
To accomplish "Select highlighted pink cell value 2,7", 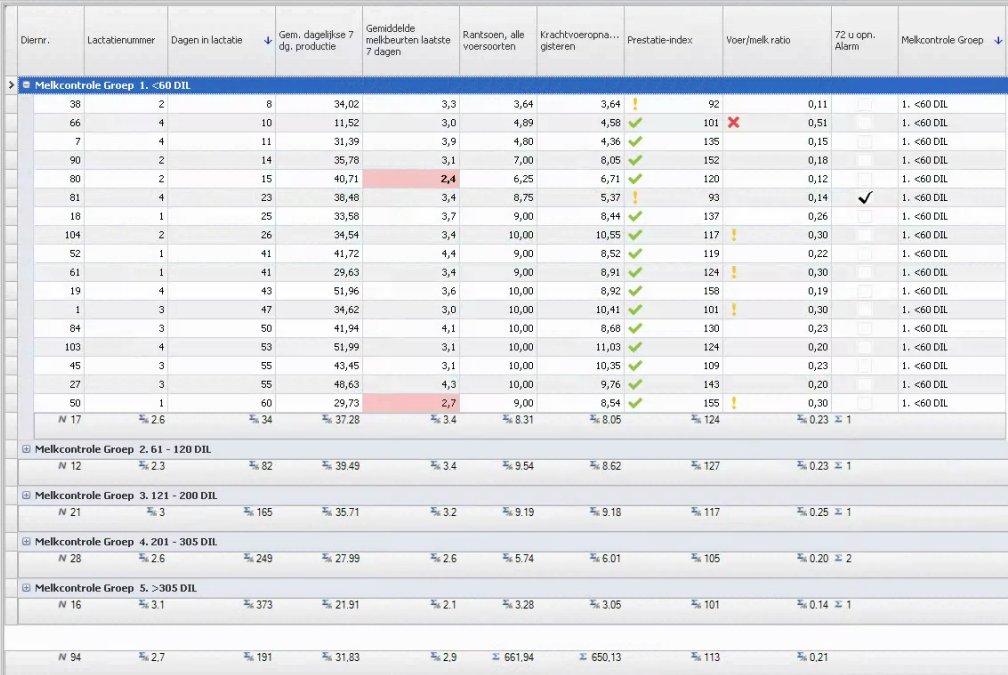I will point(411,403).
